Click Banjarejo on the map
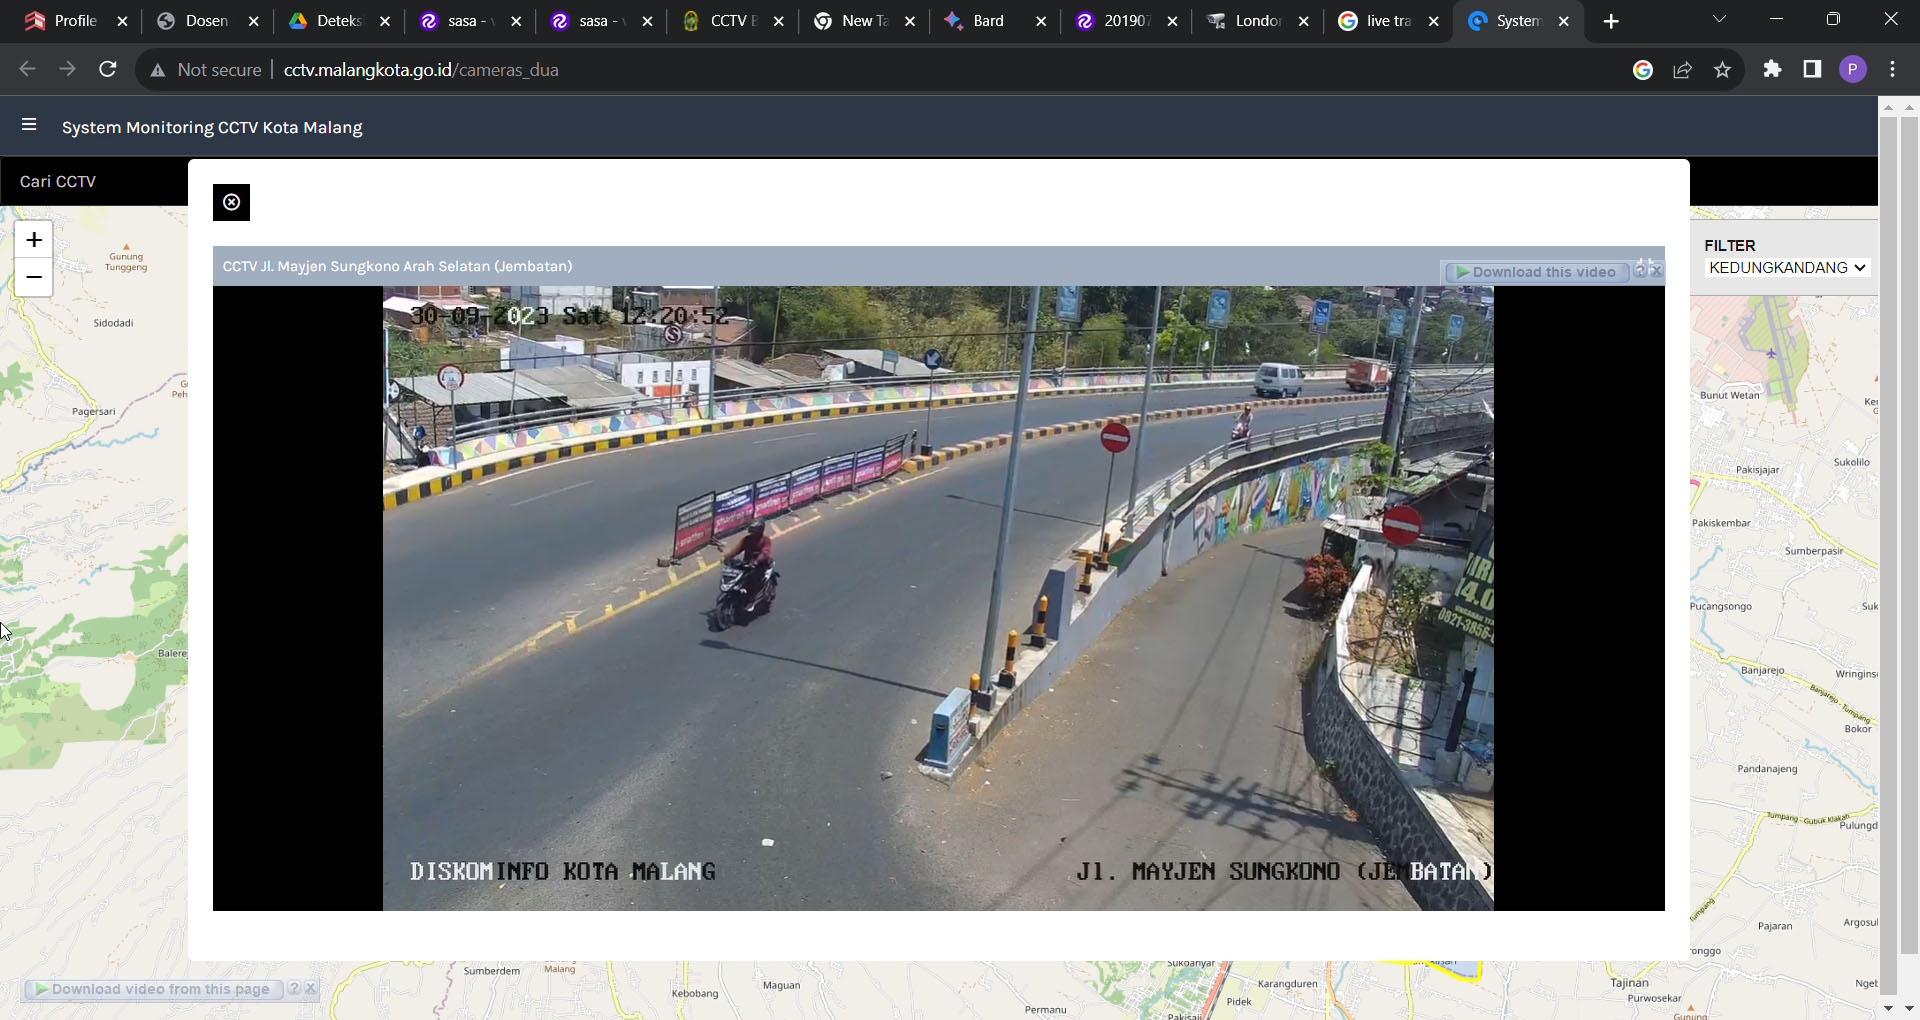The width and height of the screenshot is (1920, 1020). point(1762,670)
